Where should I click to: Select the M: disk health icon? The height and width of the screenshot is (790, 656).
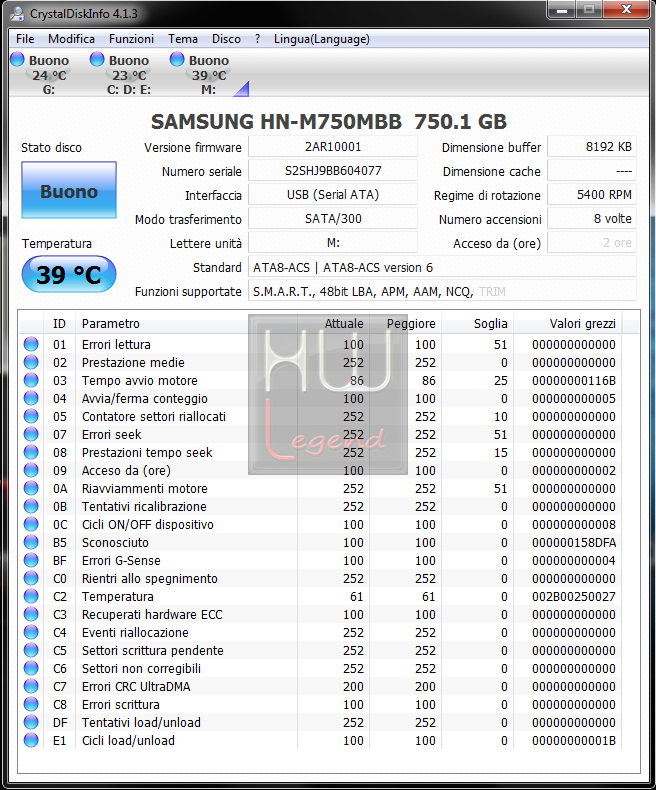point(177,59)
